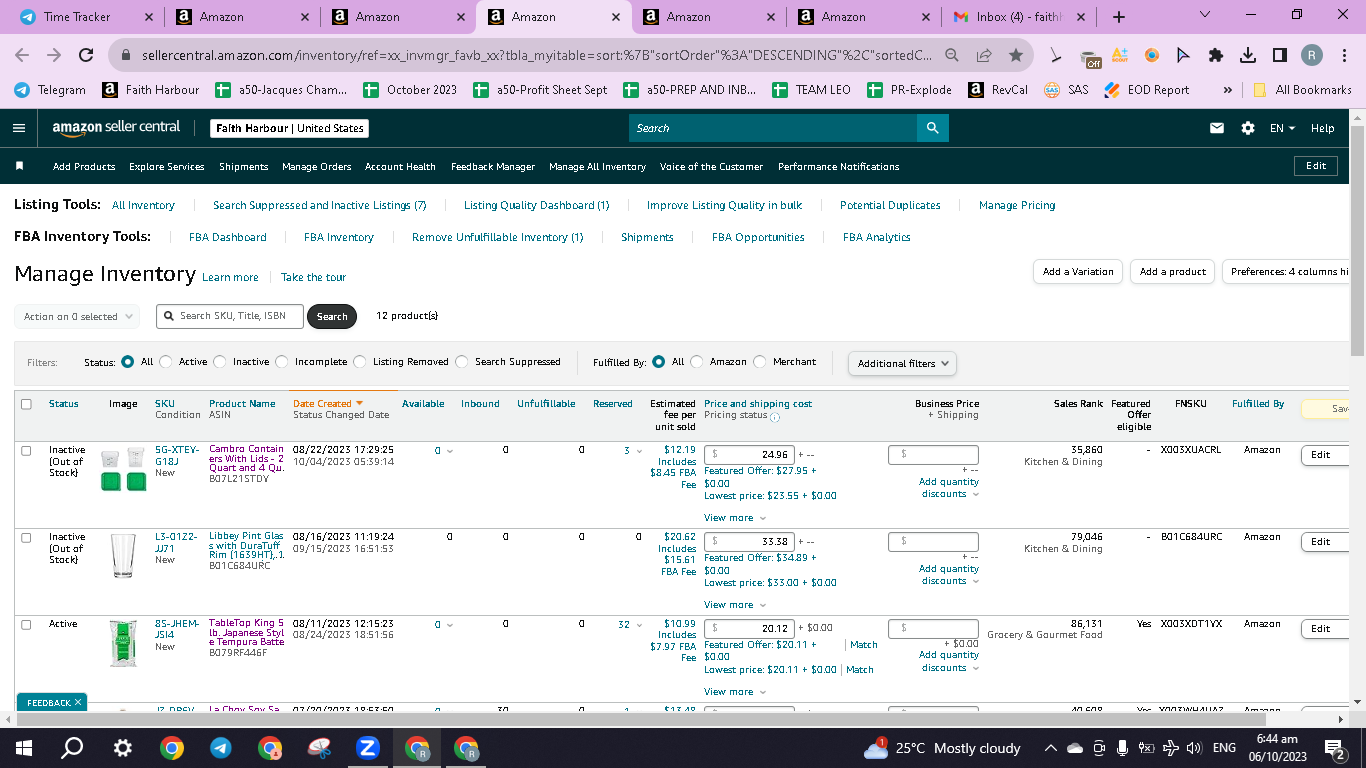The height and width of the screenshot is (768, 1366).
Task: Click the Search button next to SKU field
Action: pyautogui.click(x=332, y=317)
